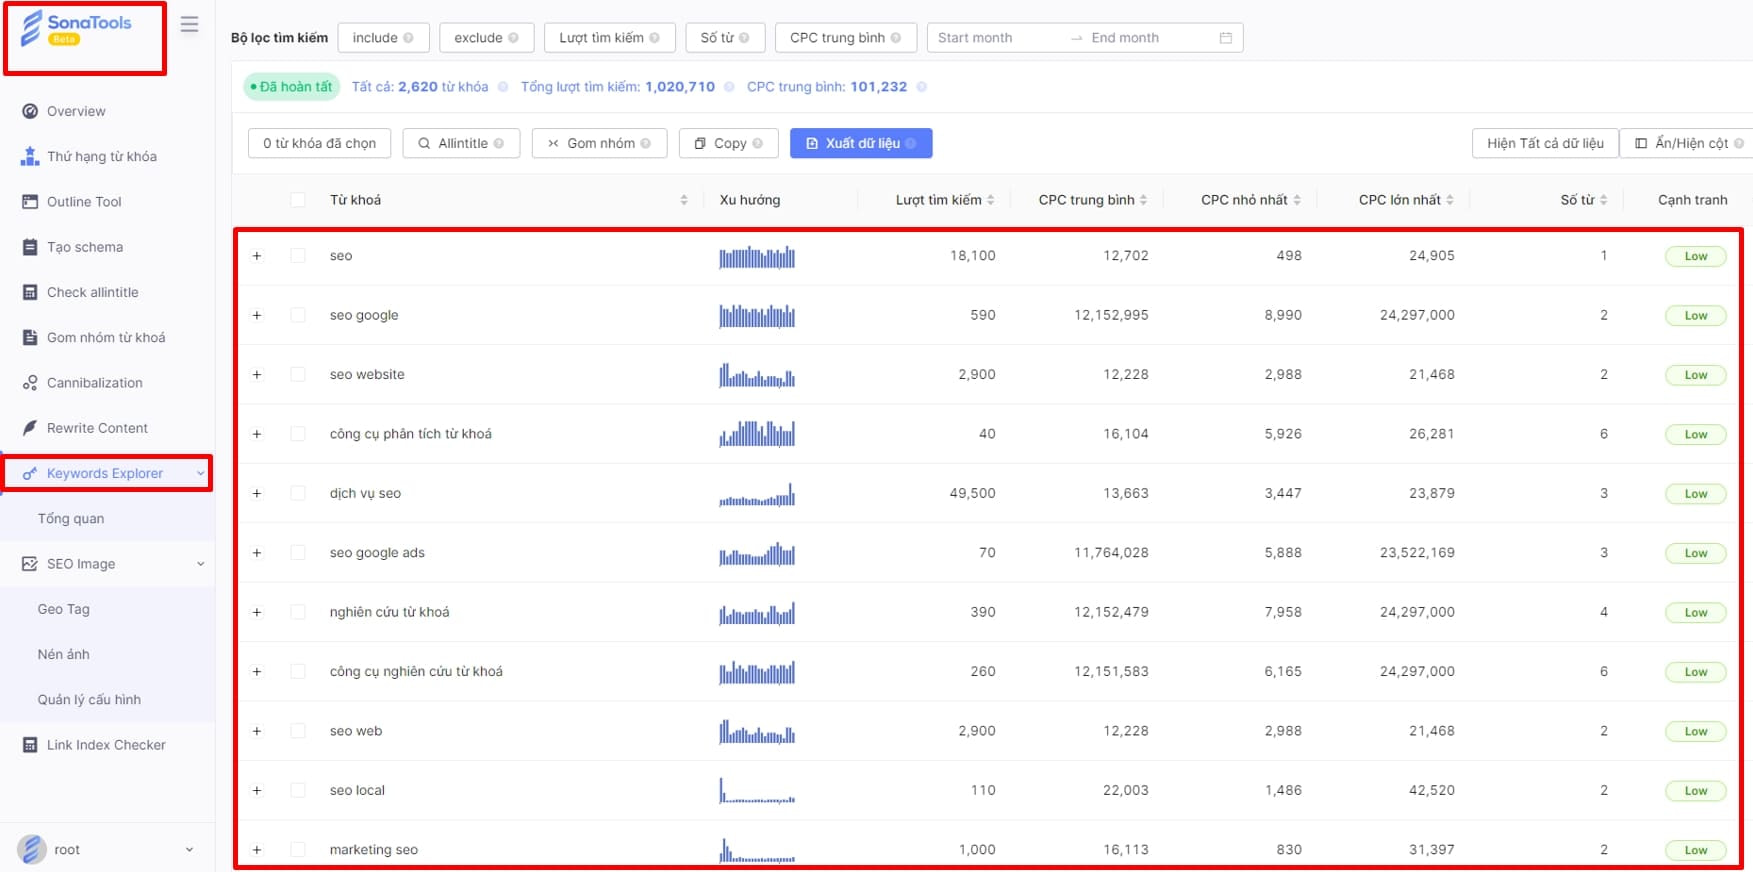Click the Link Index Checker icon
The height and width of the screenshot is (872, 1753).
[30, 745]
